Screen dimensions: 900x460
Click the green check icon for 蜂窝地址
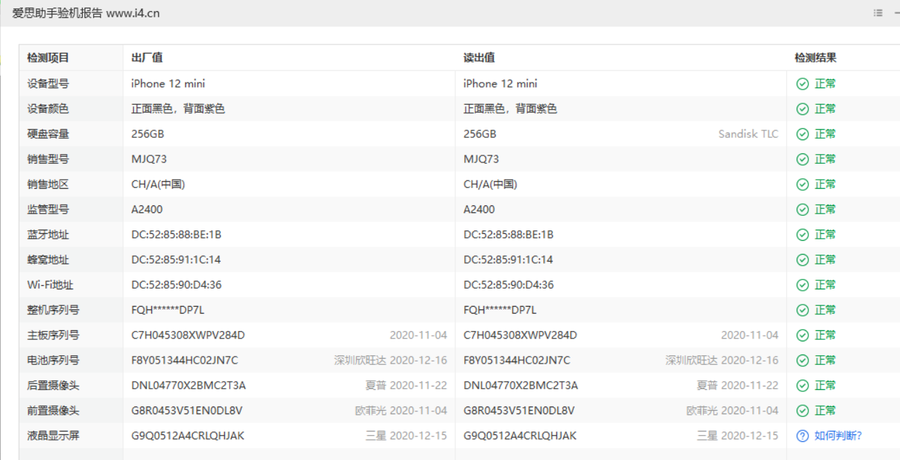coord(802,260)
